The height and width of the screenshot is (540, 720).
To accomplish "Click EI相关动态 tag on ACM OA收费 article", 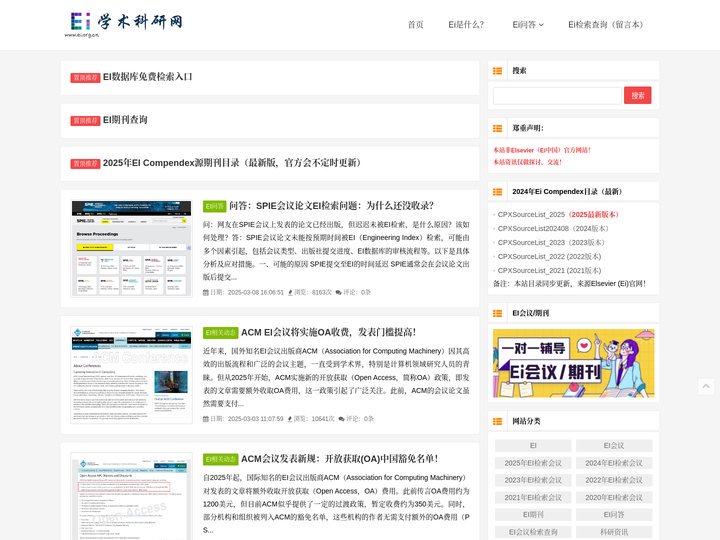I will 220,333.
